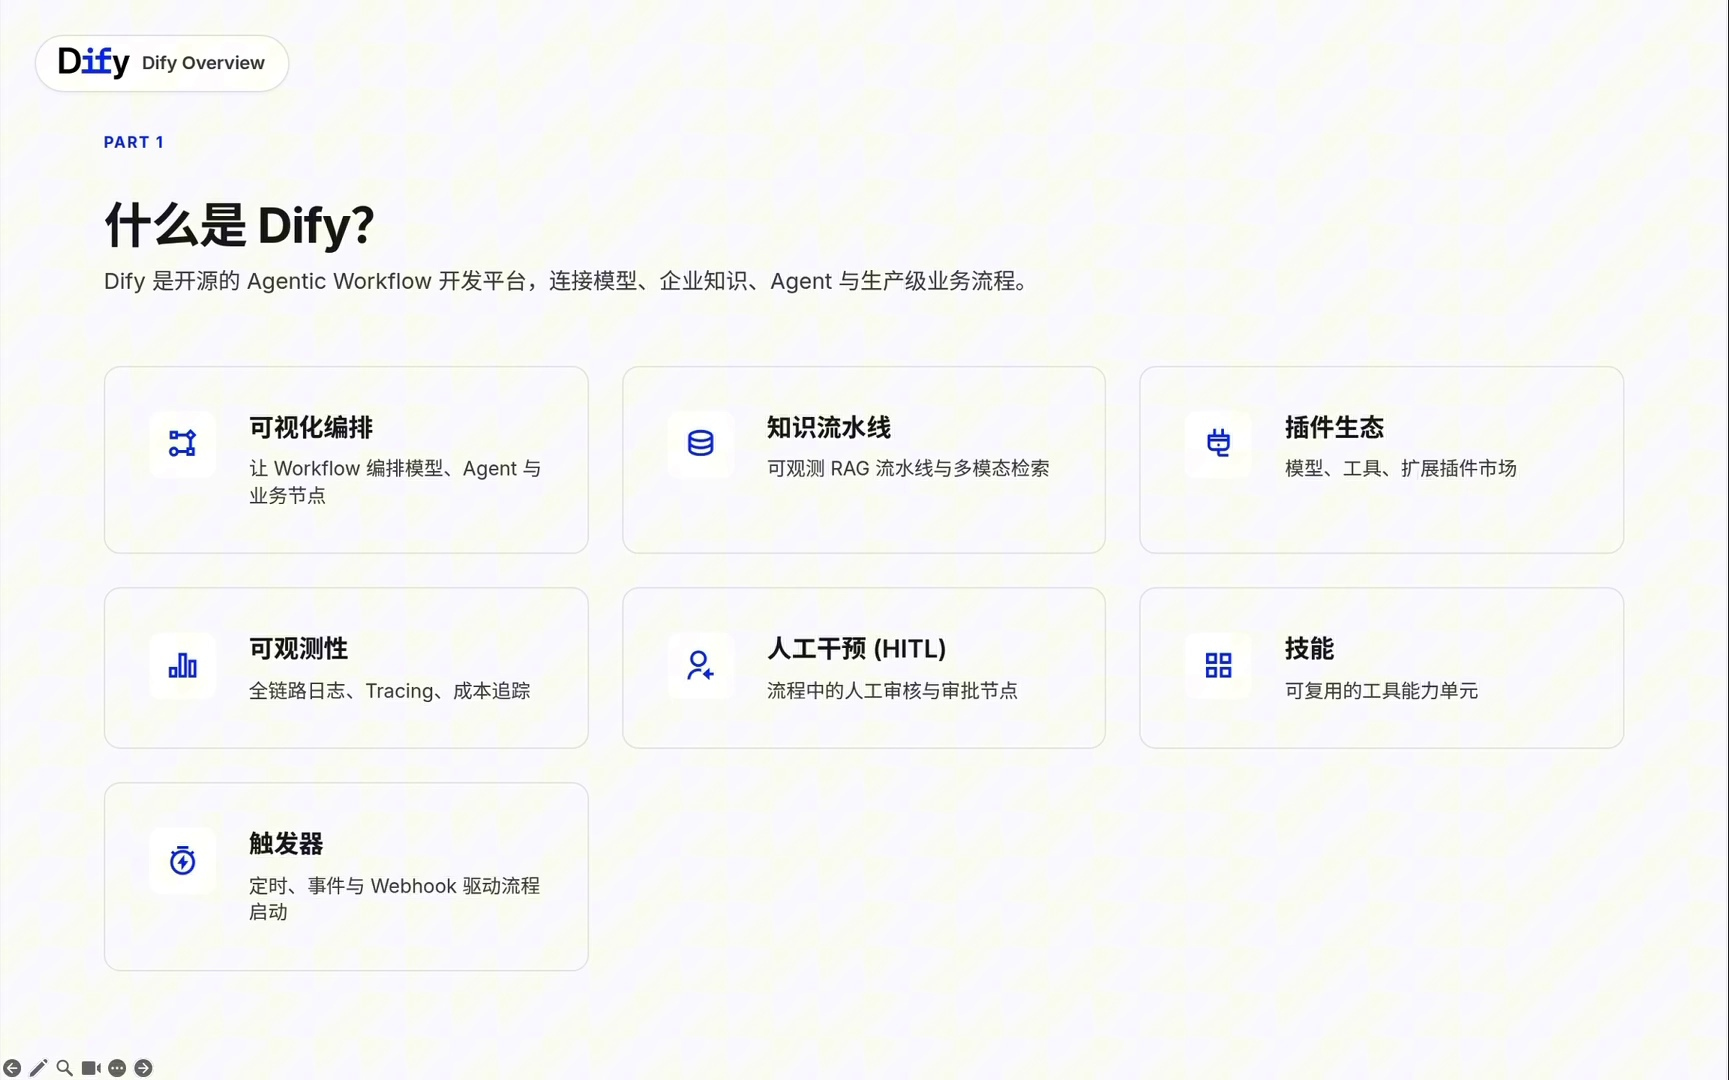1729x1080 pixels.
Task: Click the description 定时、事件与 Webhook 驱动流程启动
Action: [394, 899]
